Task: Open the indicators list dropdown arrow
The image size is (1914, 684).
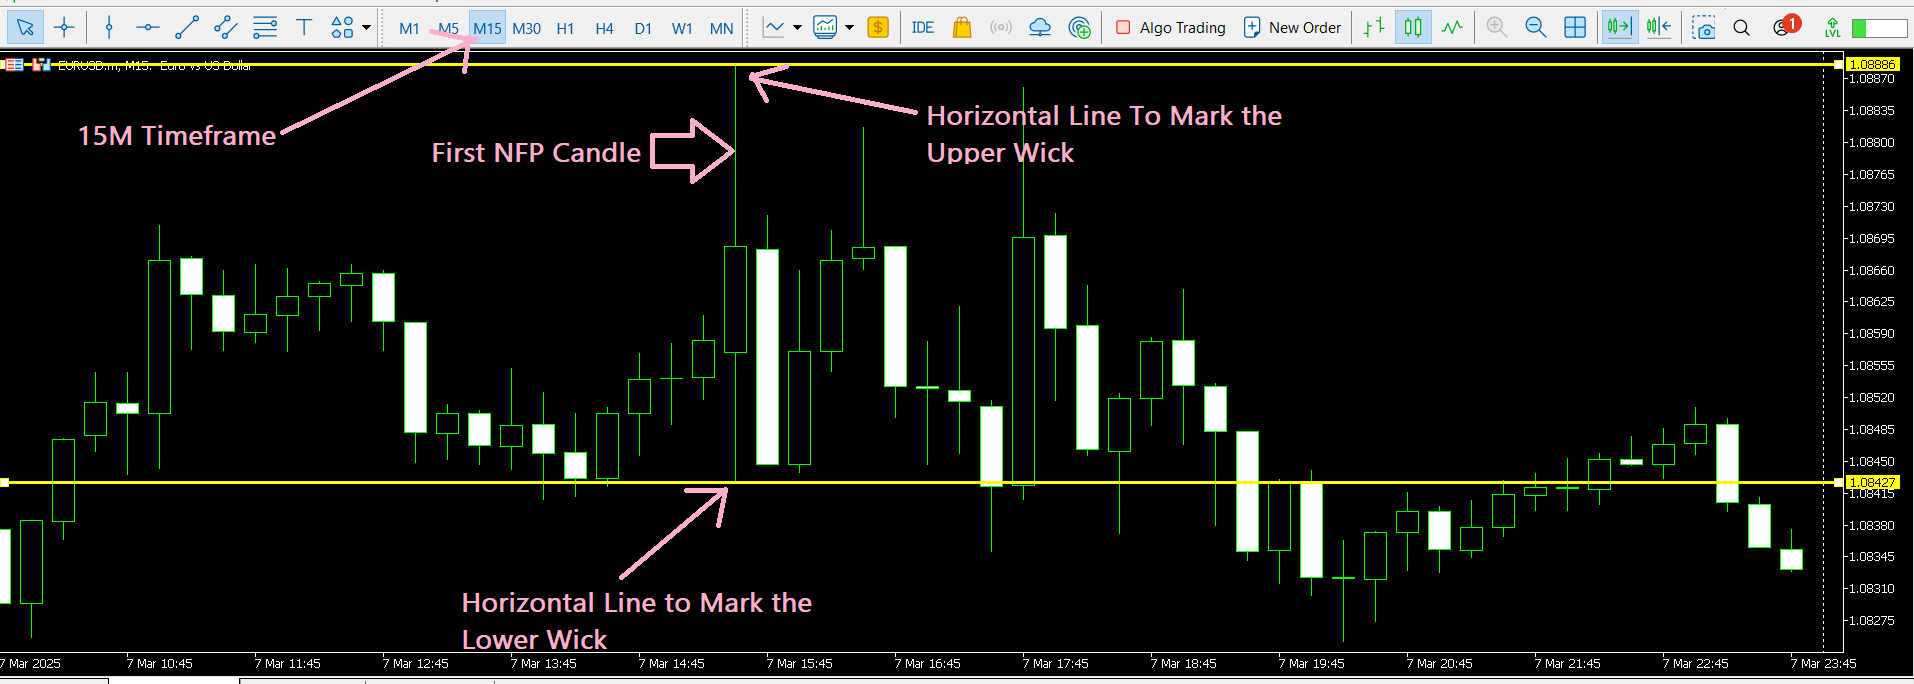Action: pyautogui.click(x=797, y=28)
